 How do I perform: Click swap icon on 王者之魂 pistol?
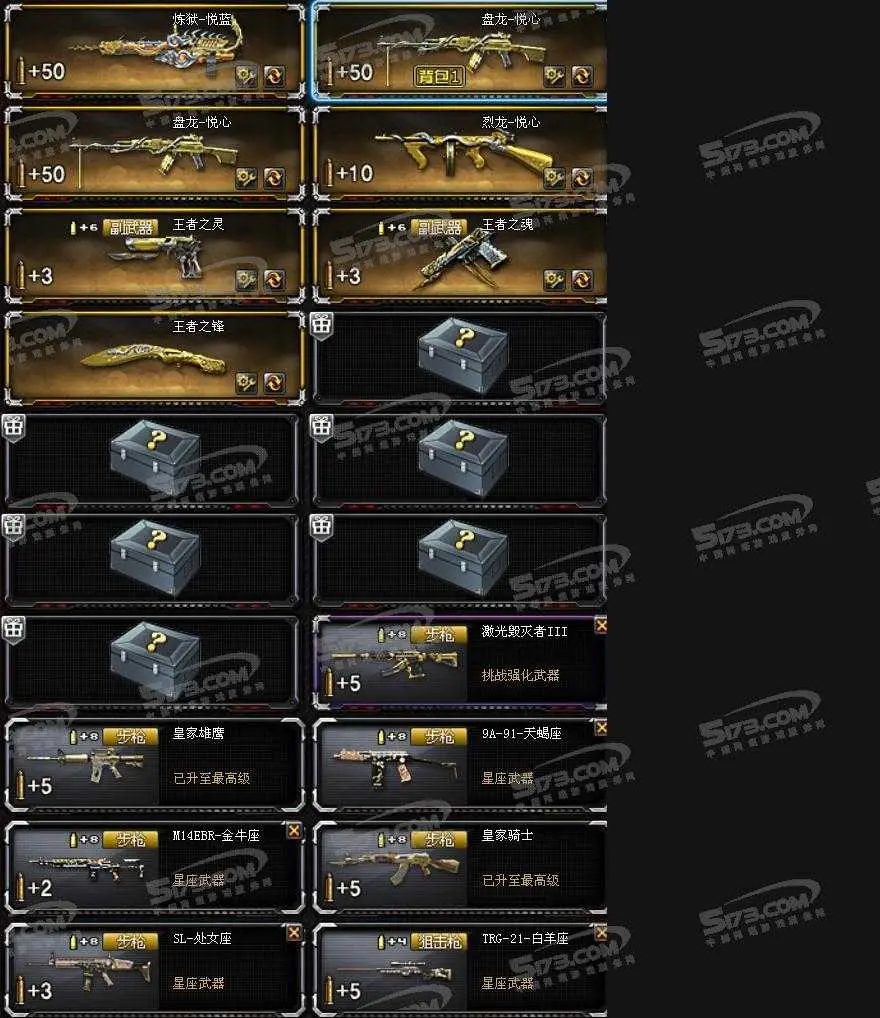coord(582,280)
